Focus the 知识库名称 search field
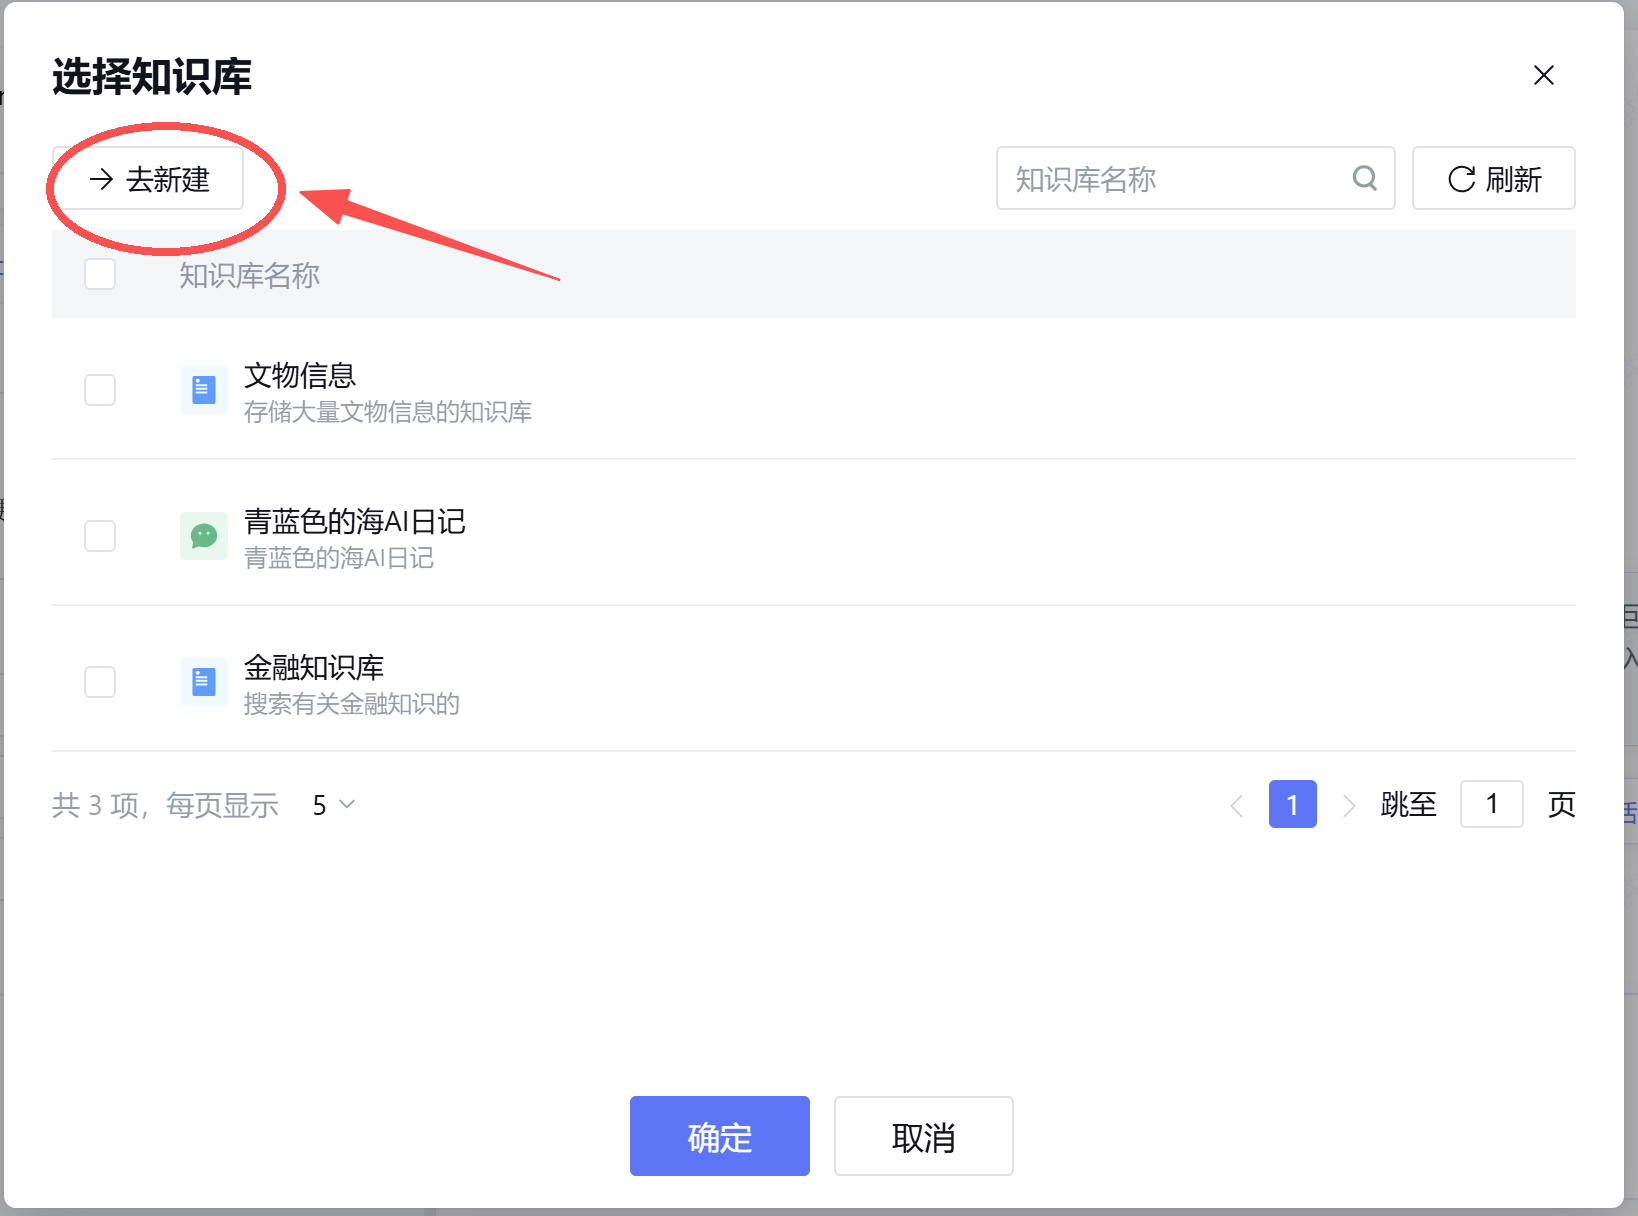Image resolution: width=1638 pixels, height=1216 pixels. [x=1176, y=179]
